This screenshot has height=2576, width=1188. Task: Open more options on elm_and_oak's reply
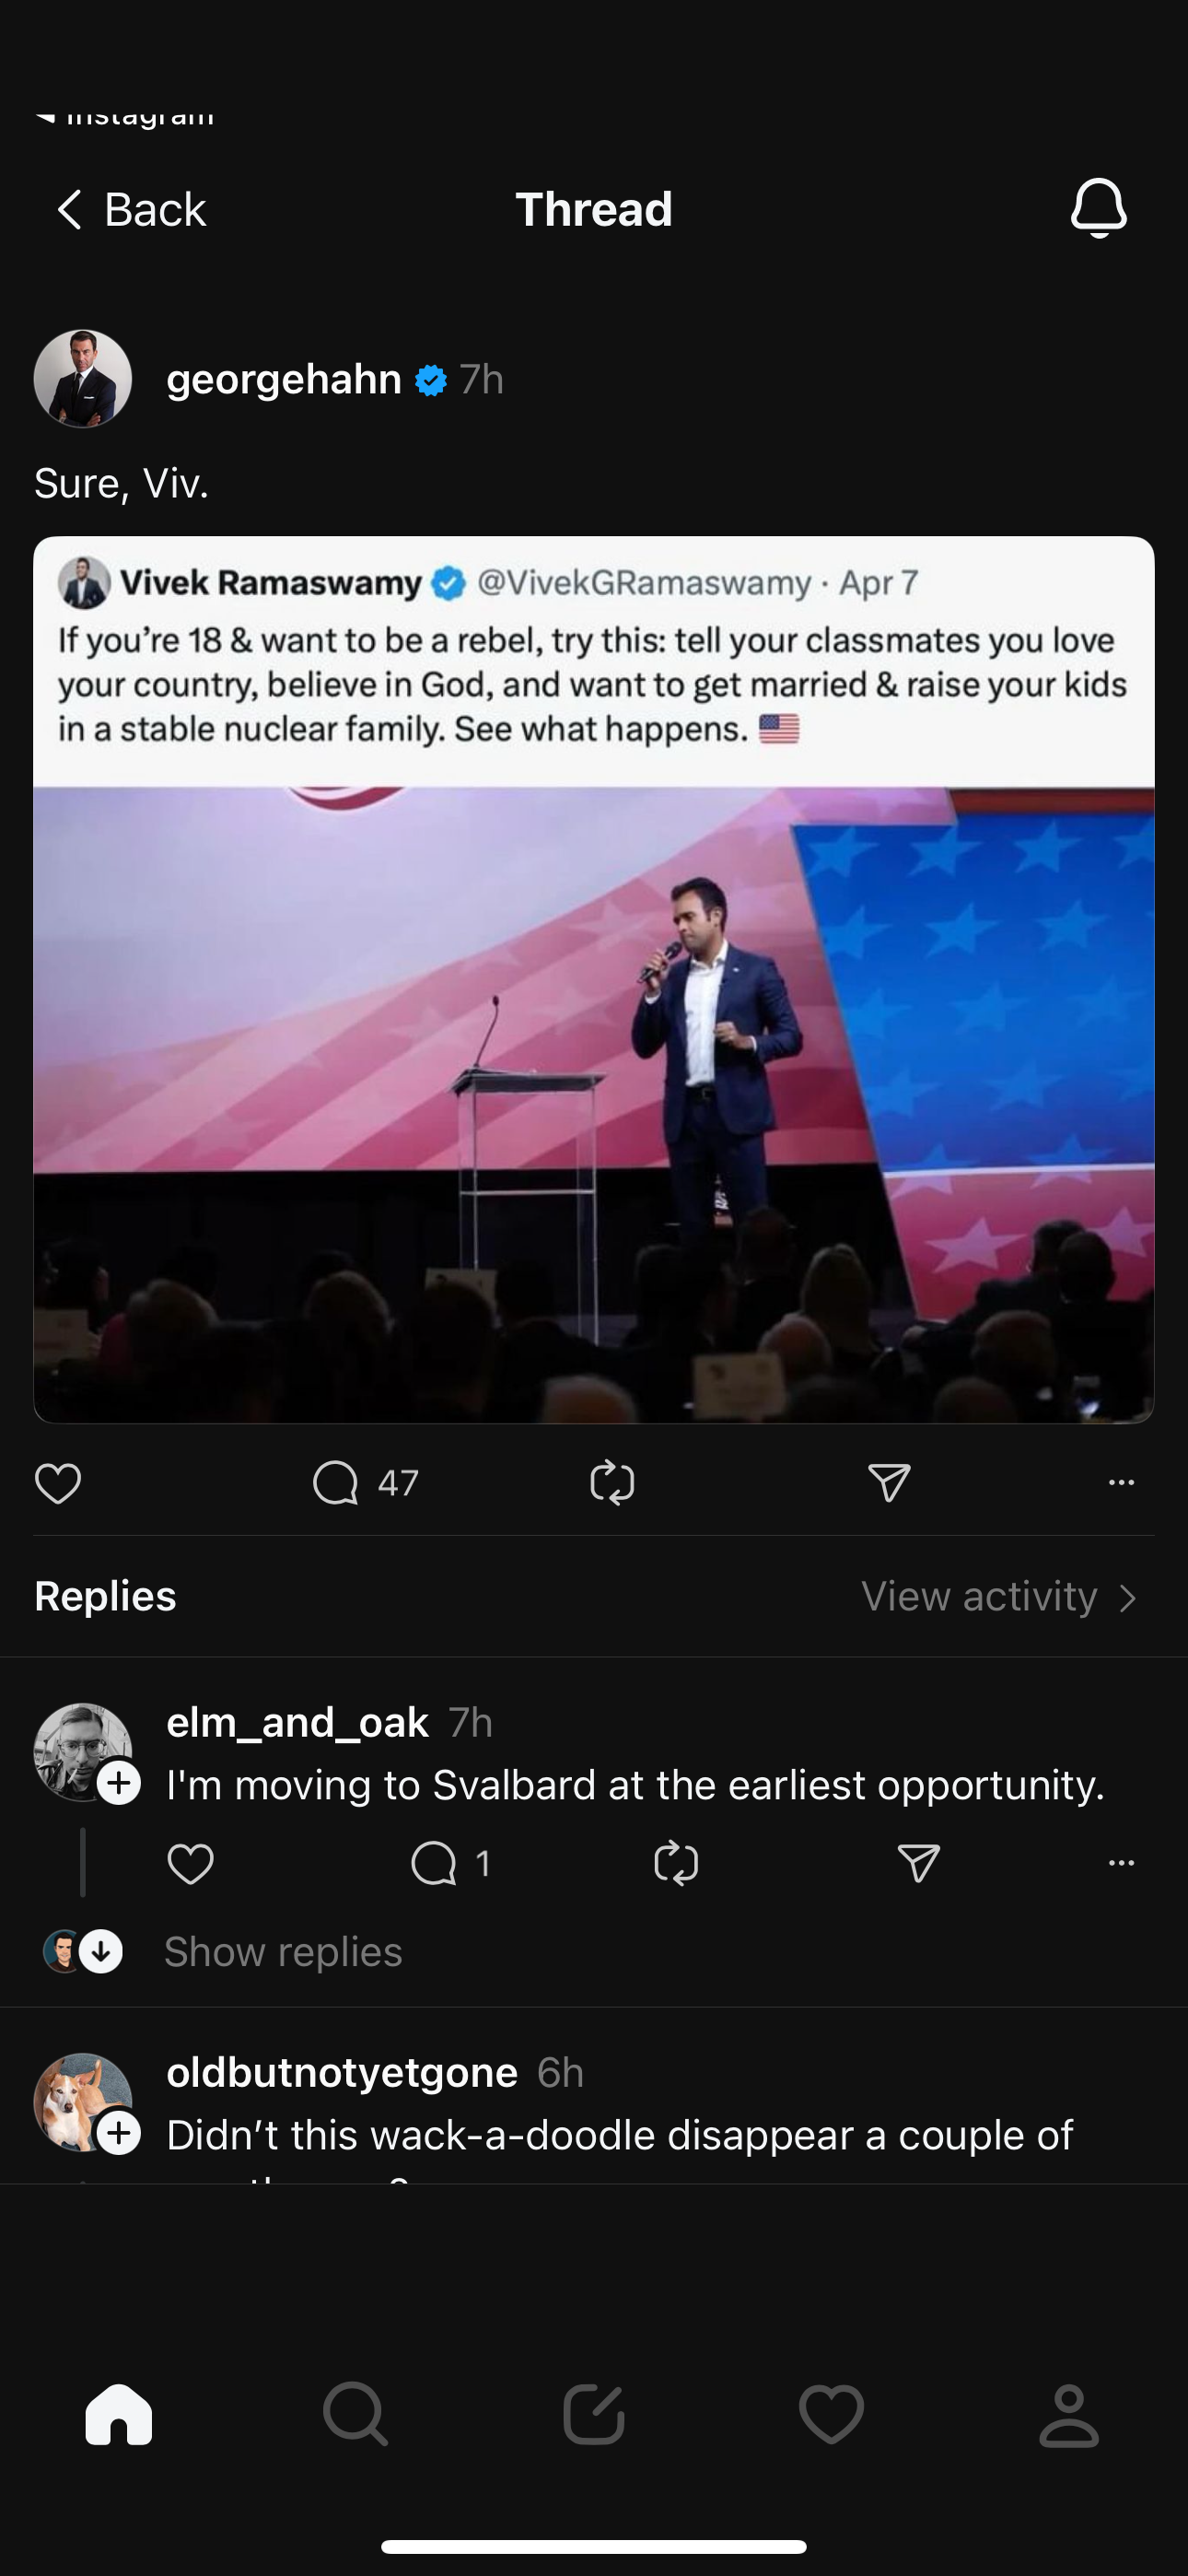(1121, 1863)
